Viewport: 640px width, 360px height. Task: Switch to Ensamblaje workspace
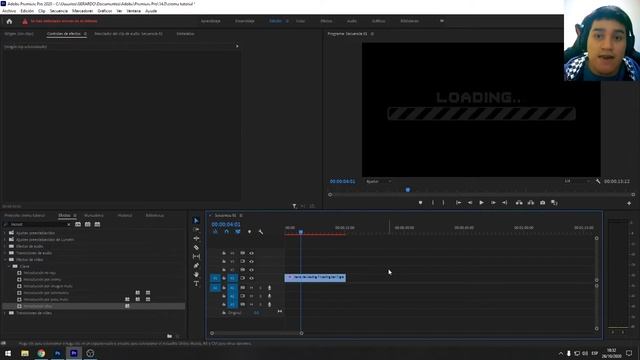coord(245,21)
